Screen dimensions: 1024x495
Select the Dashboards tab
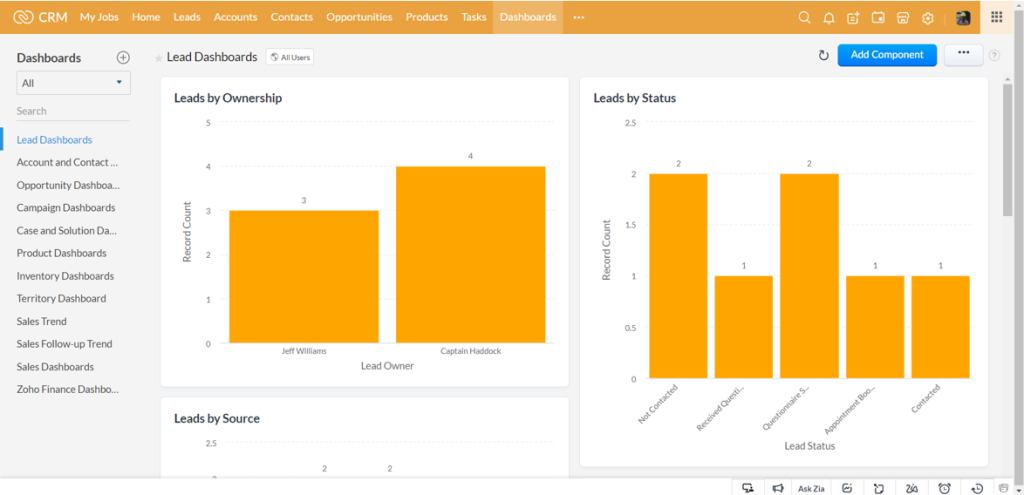pyautogui.click(x=528, y=17)
